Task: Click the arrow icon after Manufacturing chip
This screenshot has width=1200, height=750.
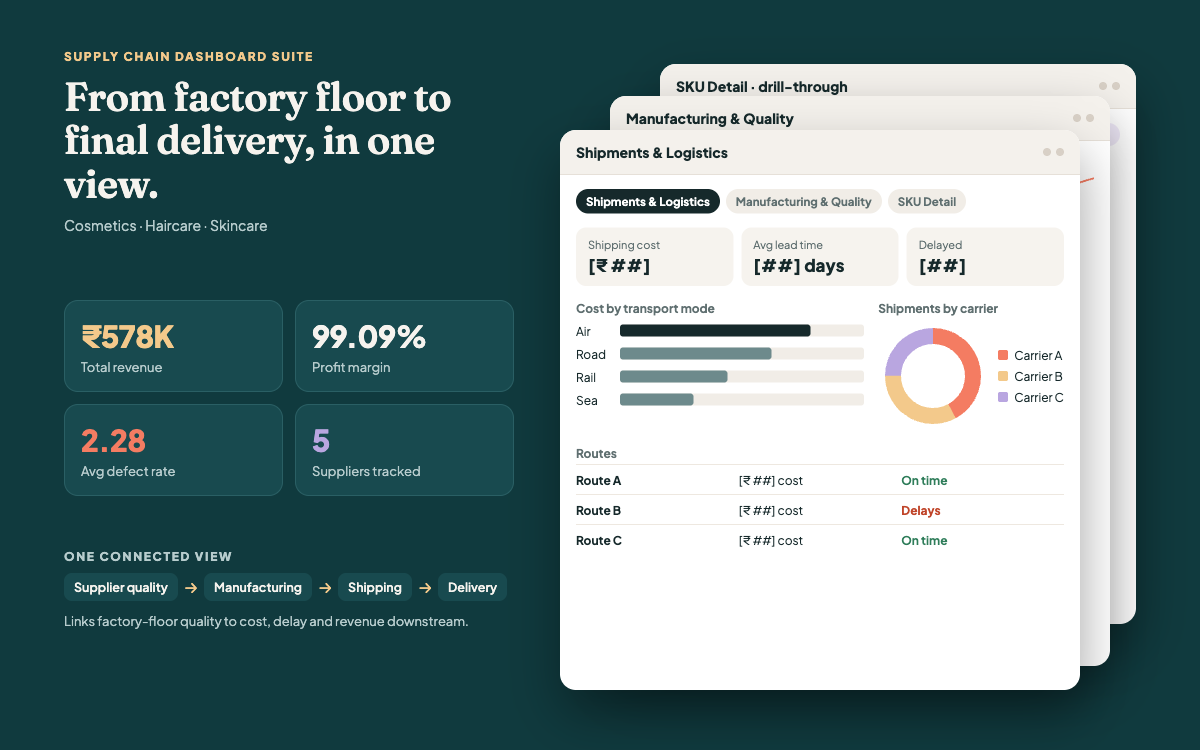Action: [325, 588]
